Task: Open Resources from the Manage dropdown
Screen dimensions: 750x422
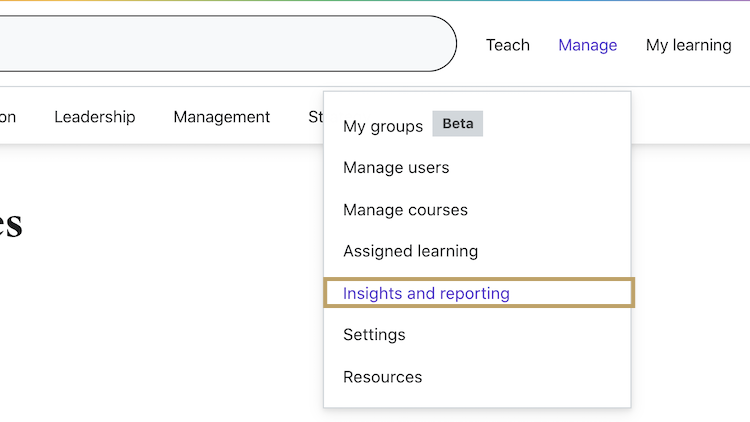Action: click(x=382, y=377)
